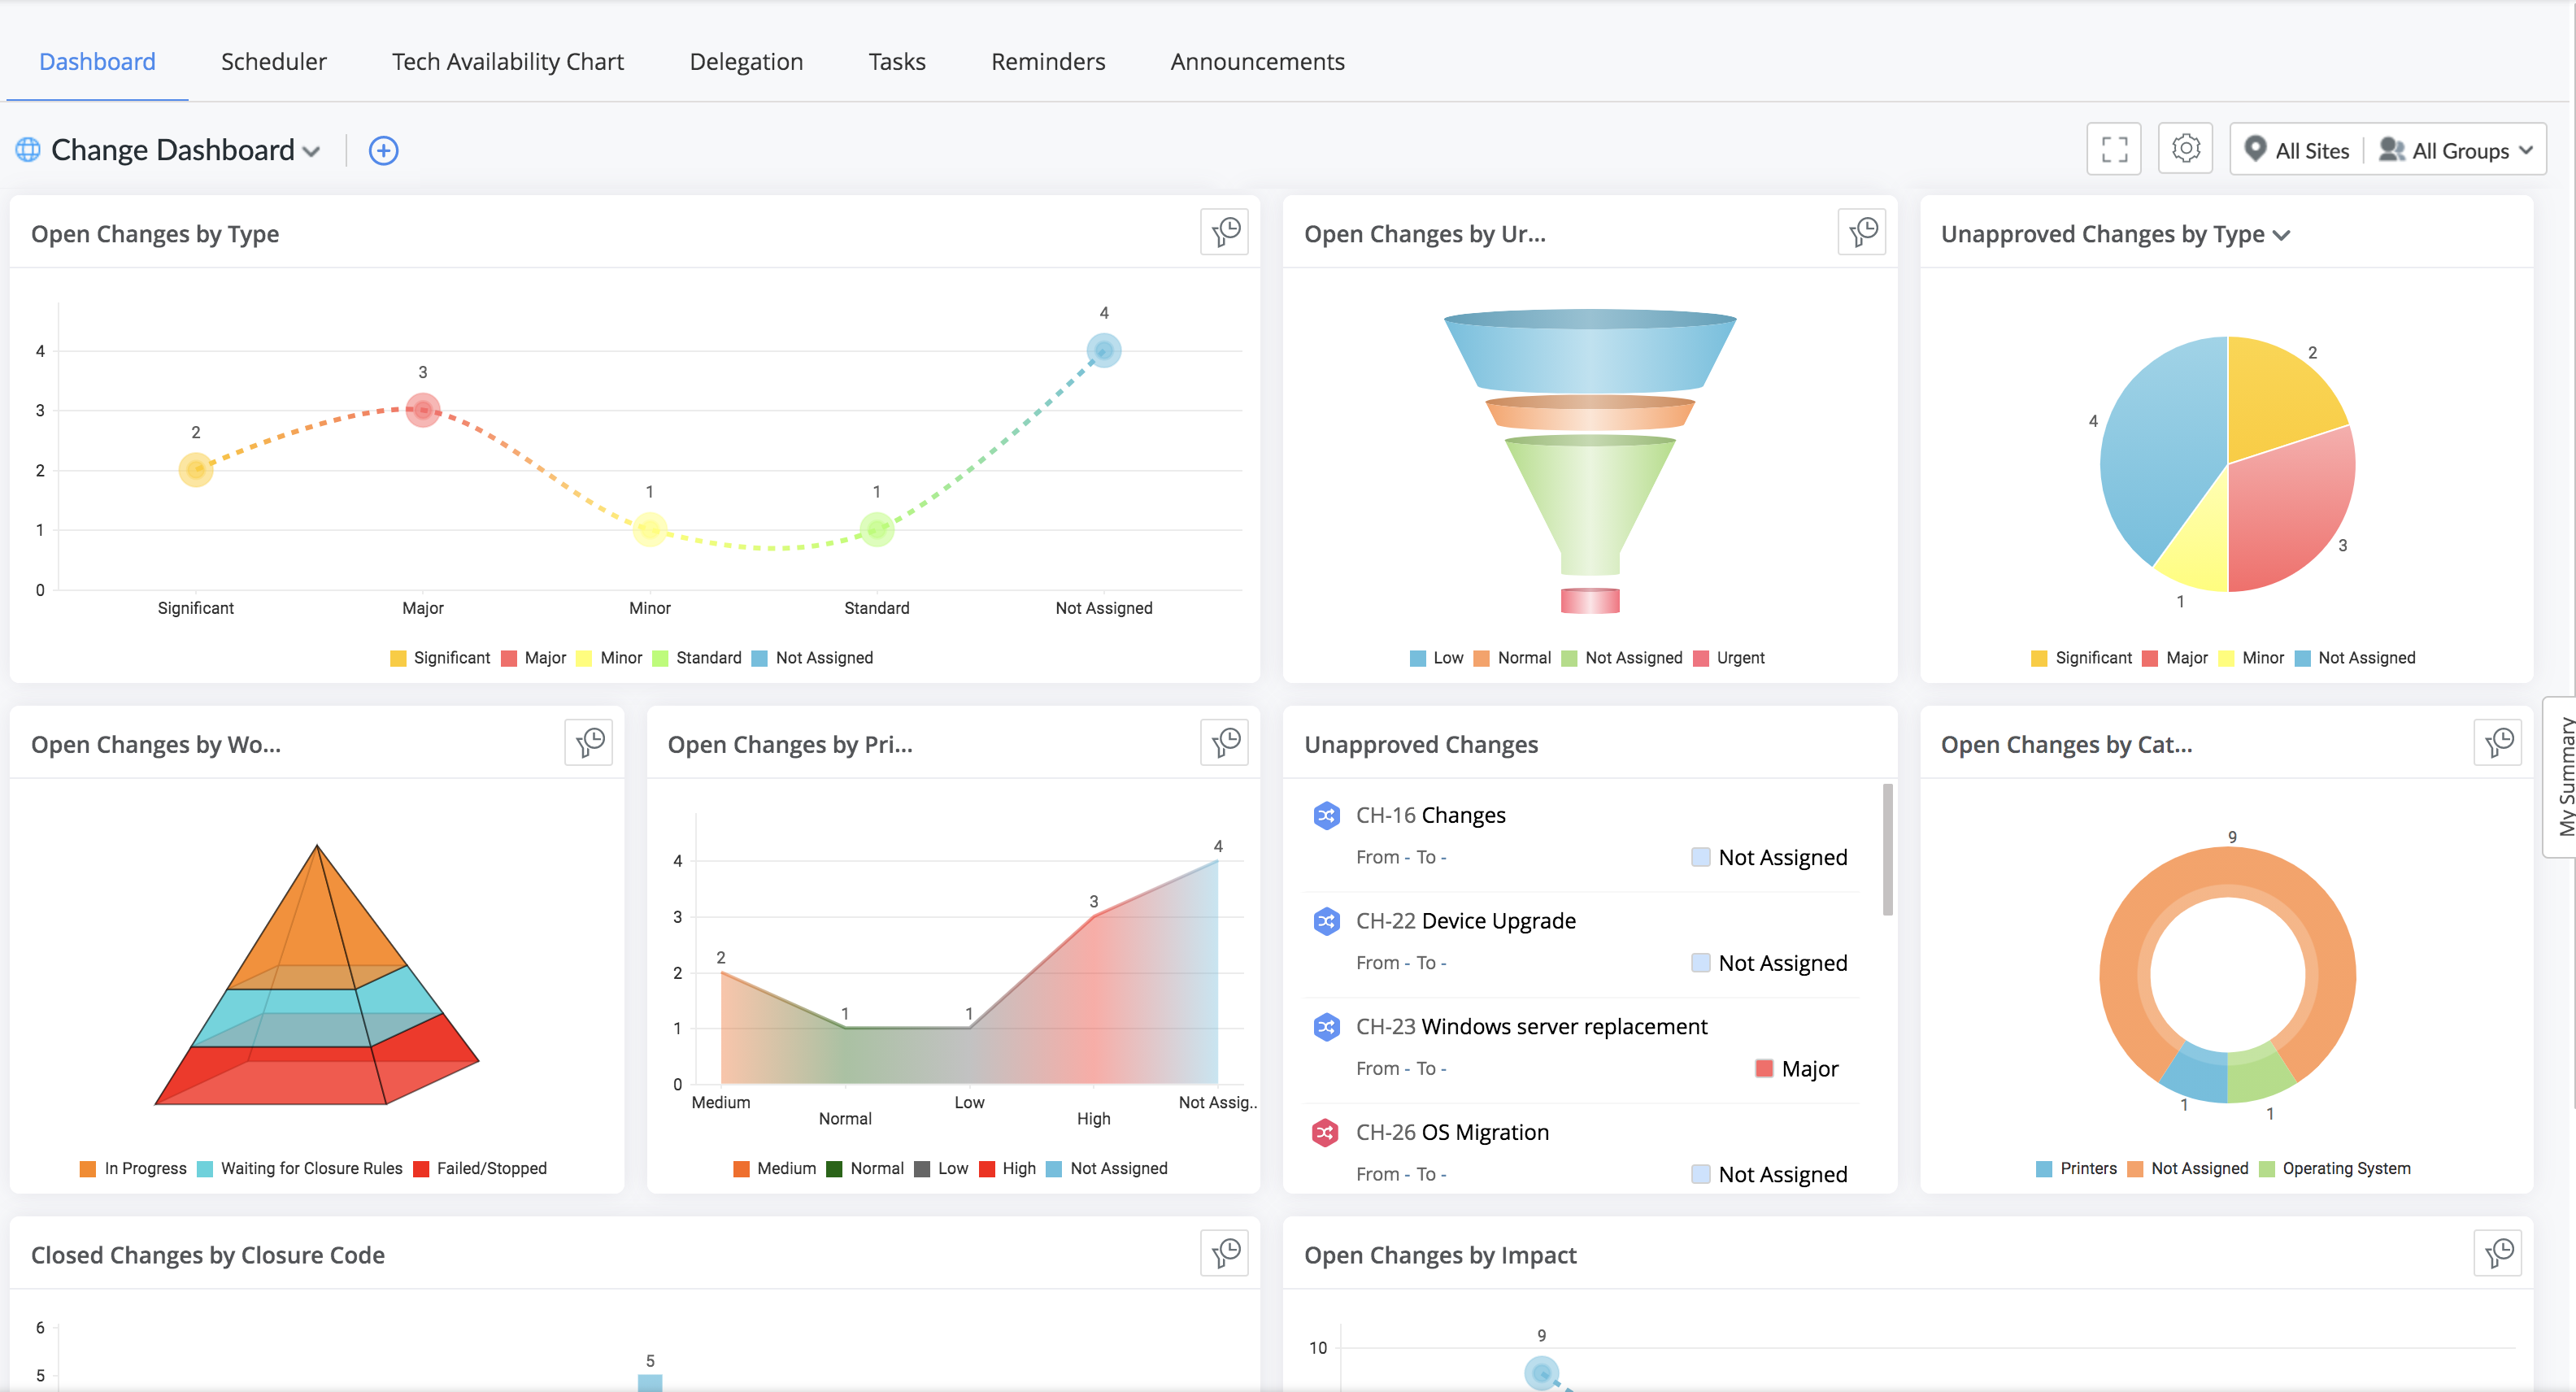Click the Printers color swatch in category legend

tap(2044, 1168)
